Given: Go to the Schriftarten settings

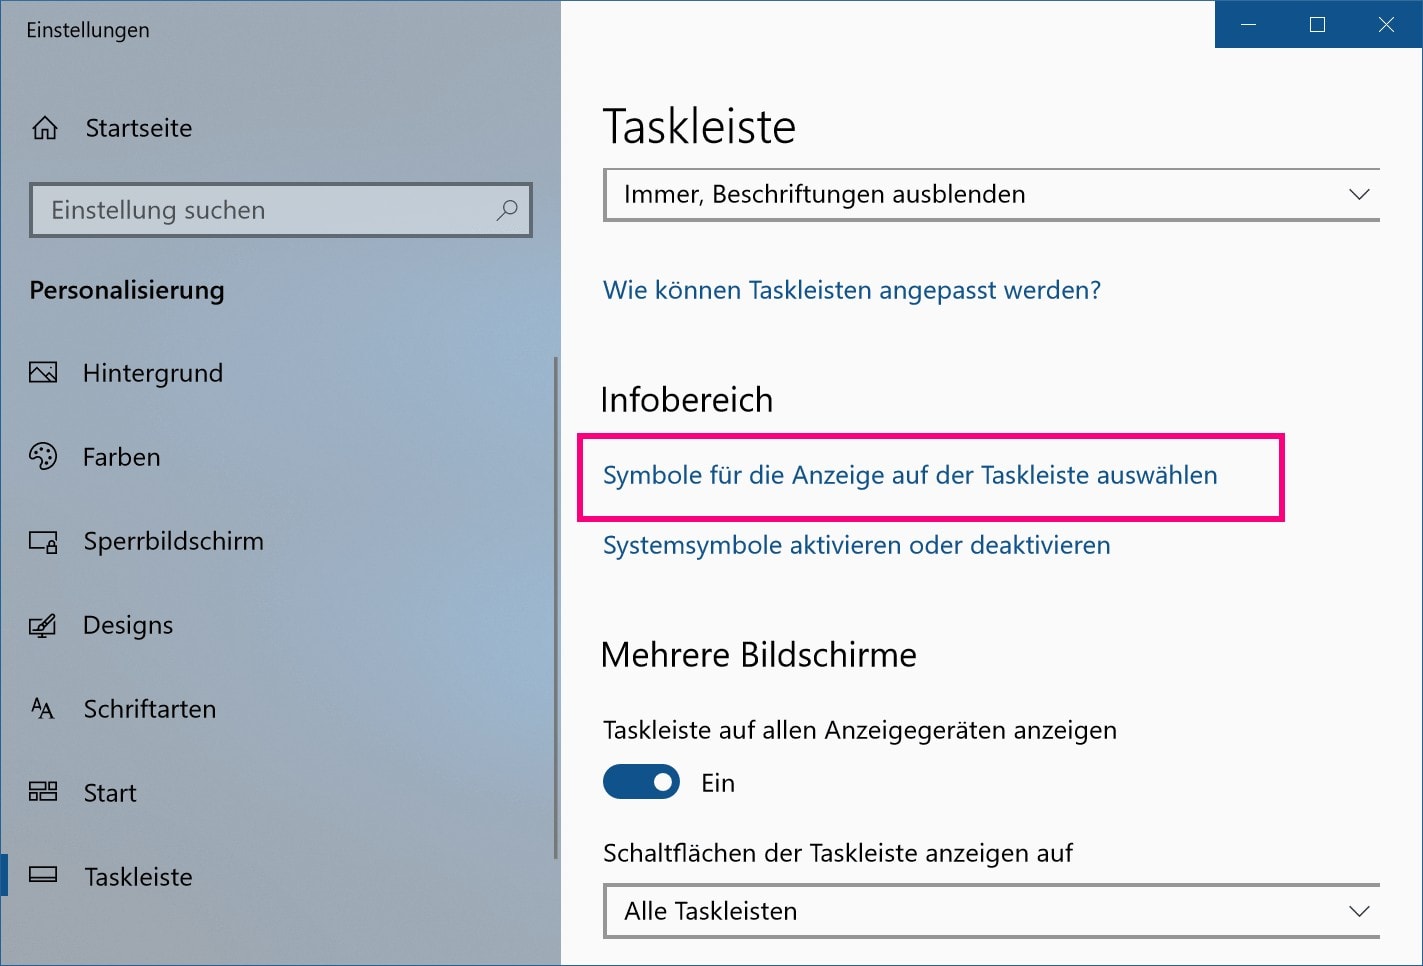Looking at the screenshot, I should click(149, 709).
